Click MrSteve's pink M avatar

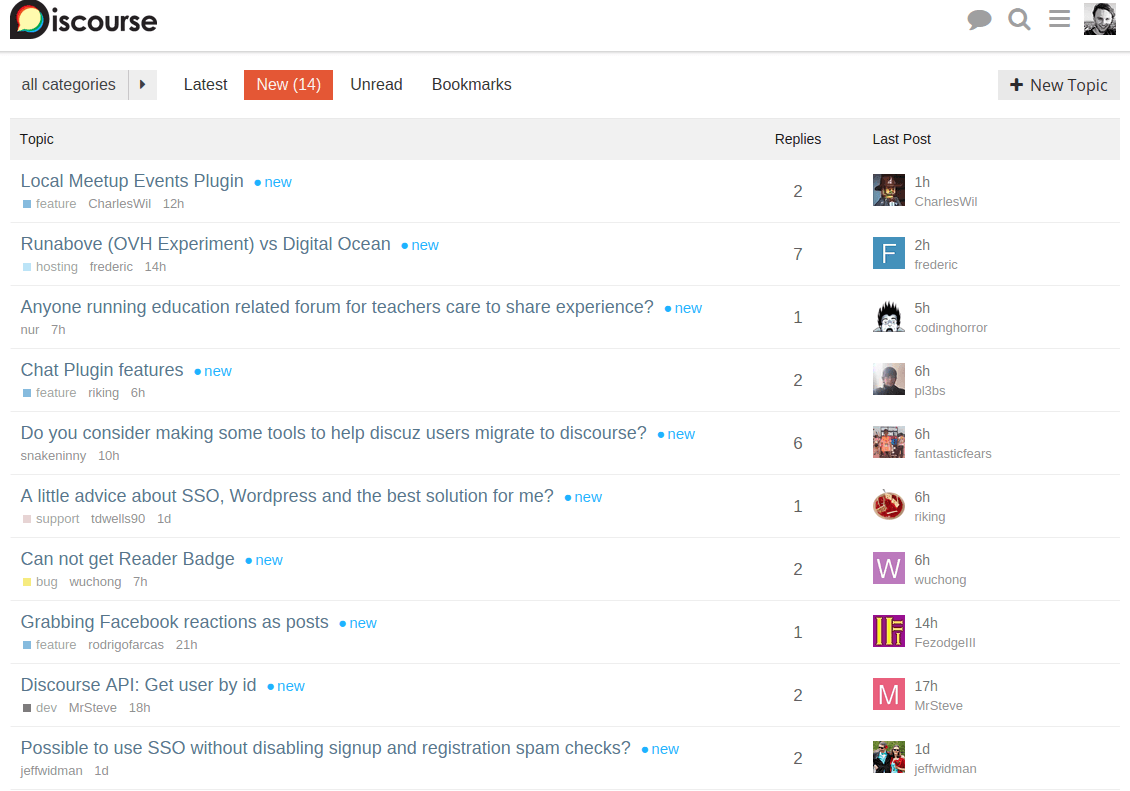pos(888,695)
